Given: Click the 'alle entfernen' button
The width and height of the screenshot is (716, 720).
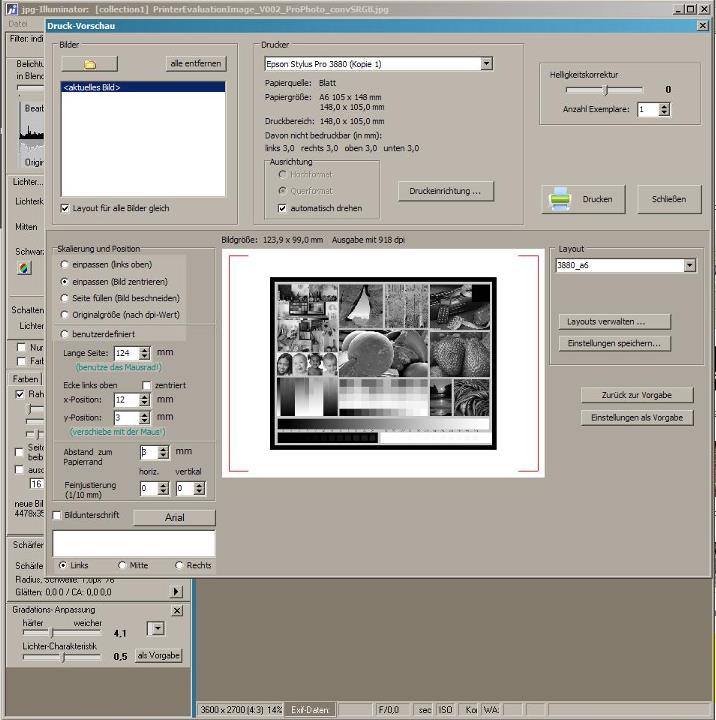Looking at the screenshot, I should click(196, 64).
